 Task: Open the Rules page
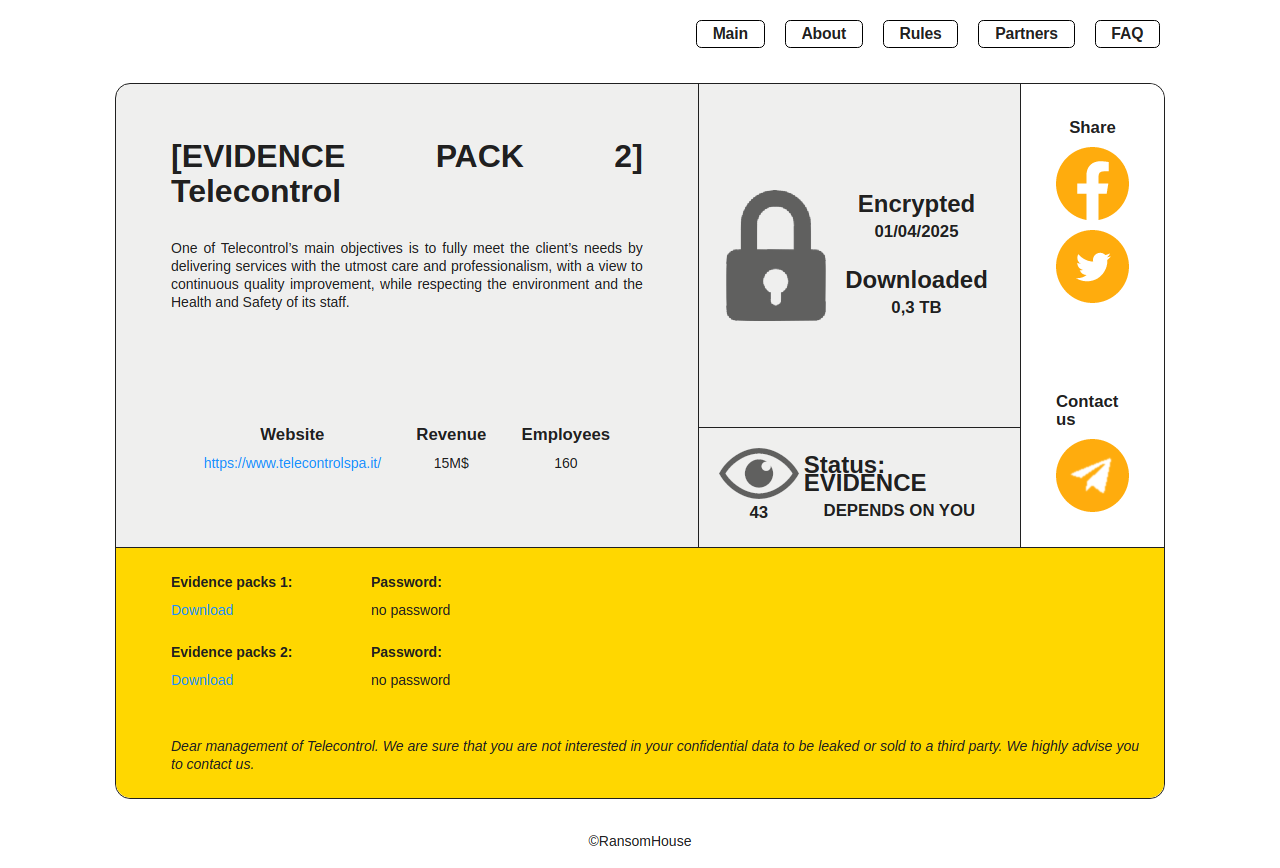point(920,34)
